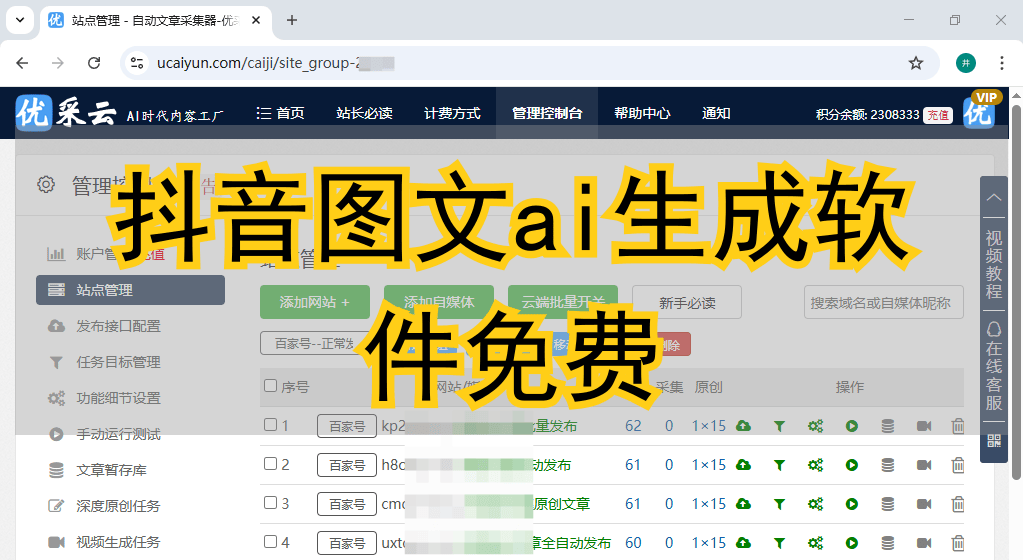The height and width of the screenshot is (560, 1023).
Task: Bookmark this page with the star icon
Action: pos(915,63)
